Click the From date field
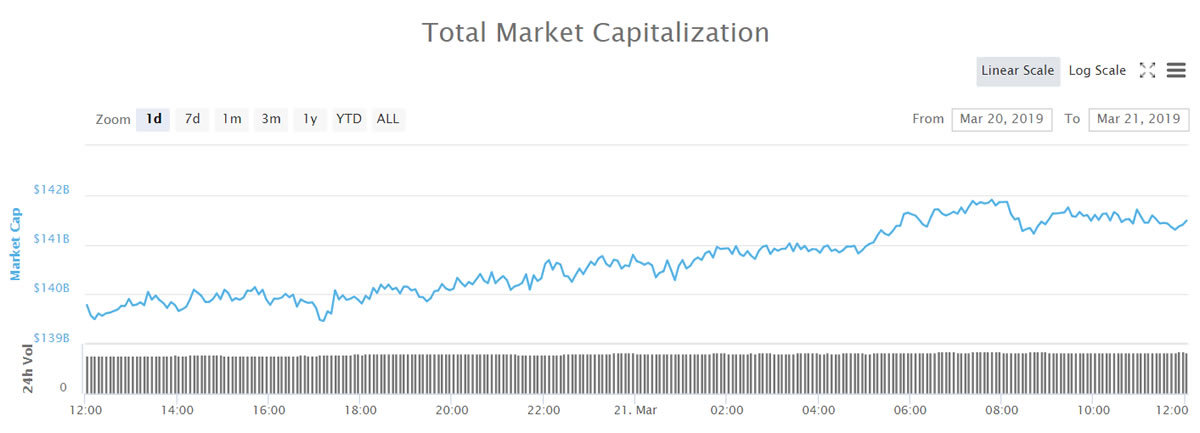Image resolution: width=1200 pixels, height=433 pixels. click(1001, 120)
